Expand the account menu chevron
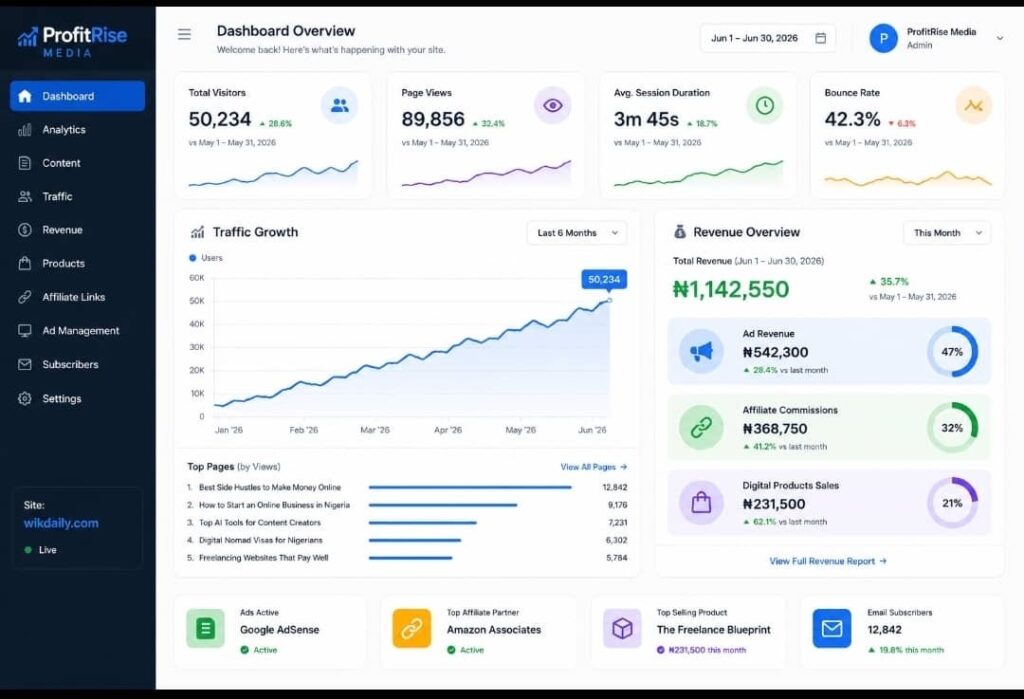This screenshot has width=1024, height=699. [x=999, y=38]
